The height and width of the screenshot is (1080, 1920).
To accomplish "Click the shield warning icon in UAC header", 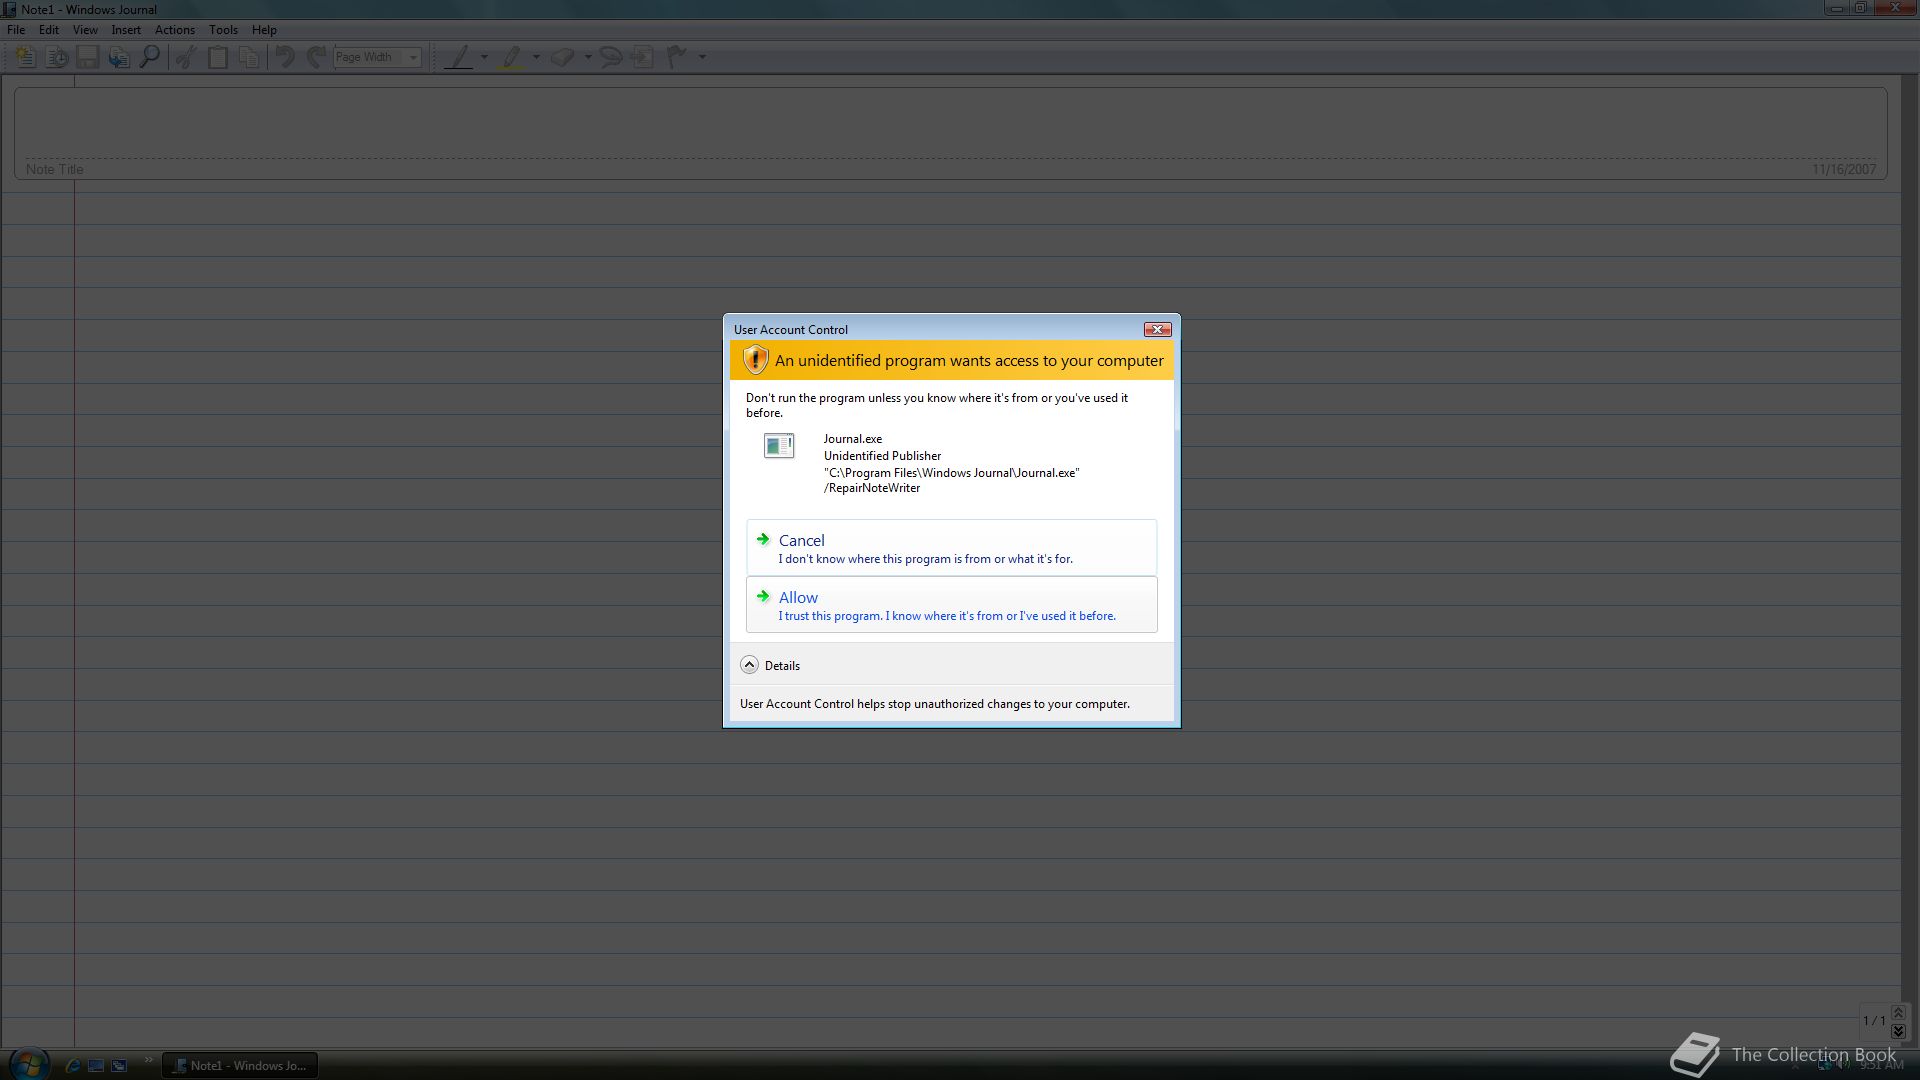I will point(756,360).
